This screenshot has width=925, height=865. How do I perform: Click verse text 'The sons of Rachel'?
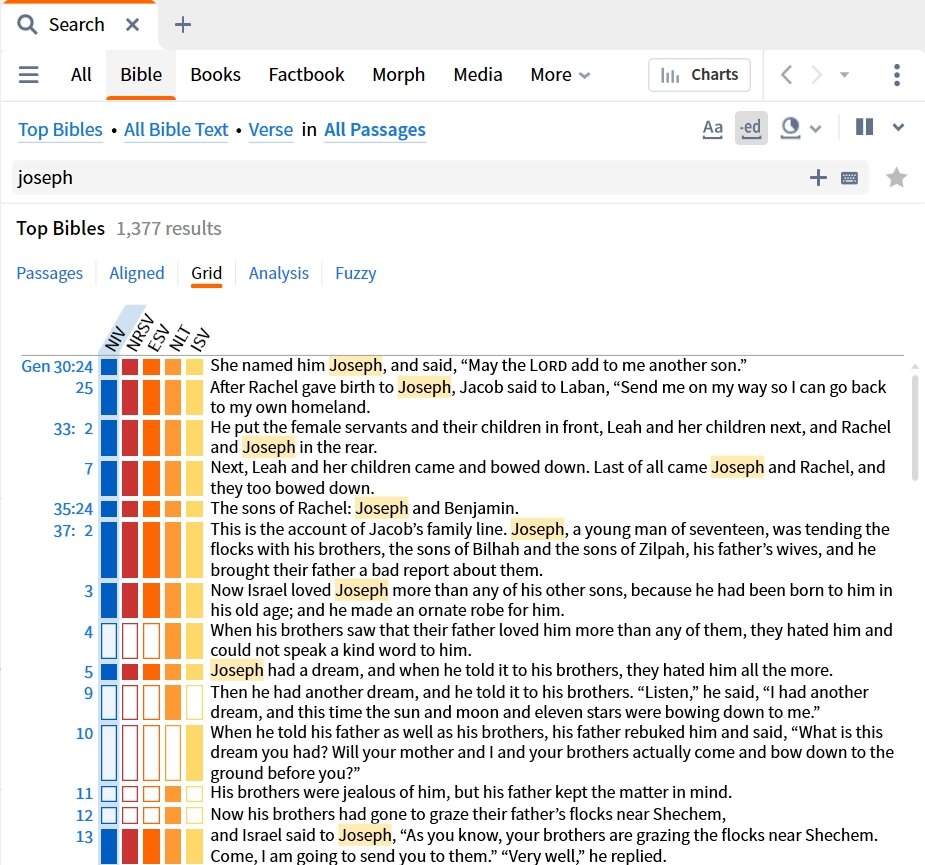tap(280, 508)
